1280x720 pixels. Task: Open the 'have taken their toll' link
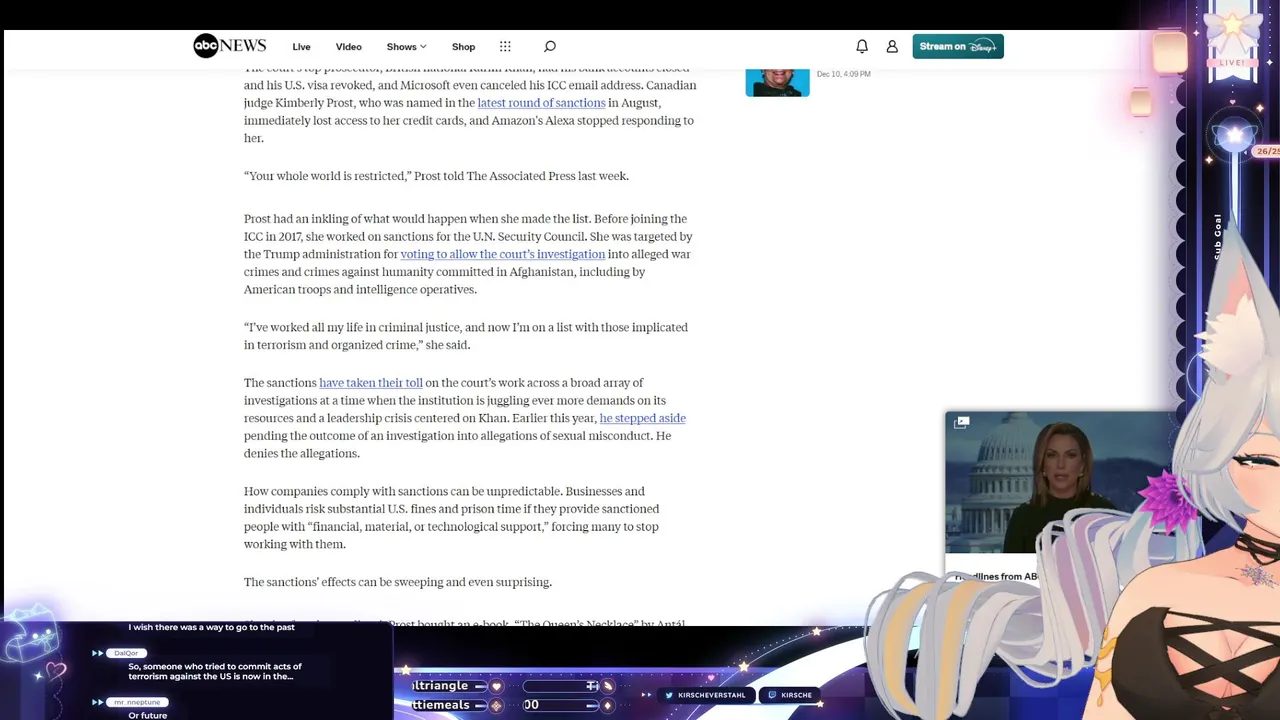click(x=371, y=383)
